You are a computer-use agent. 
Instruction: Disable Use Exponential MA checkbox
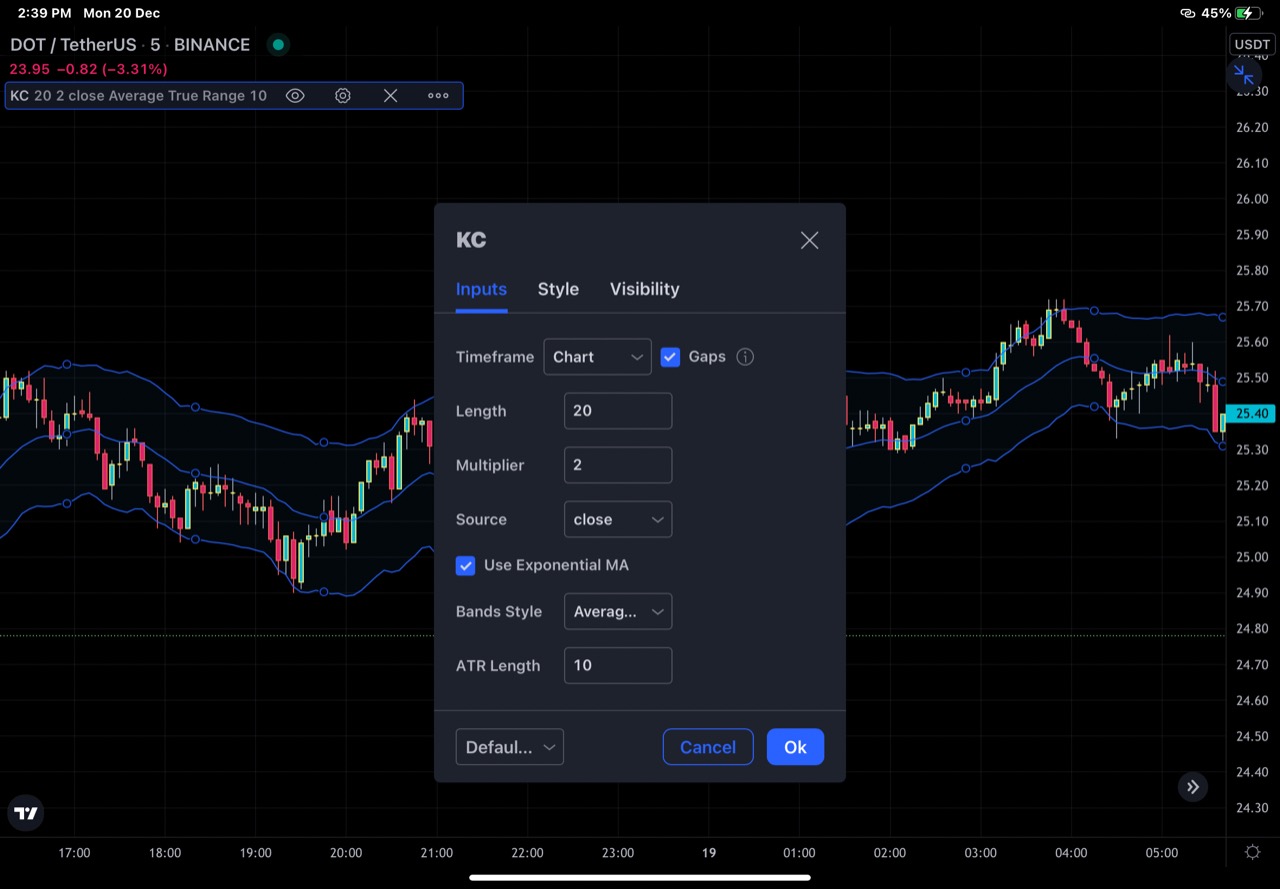click(x=465, y=566)
